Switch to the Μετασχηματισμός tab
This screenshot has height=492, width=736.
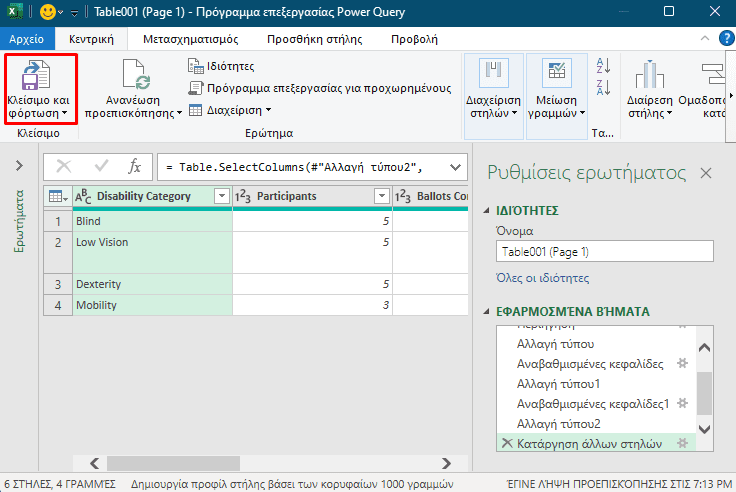191,39
